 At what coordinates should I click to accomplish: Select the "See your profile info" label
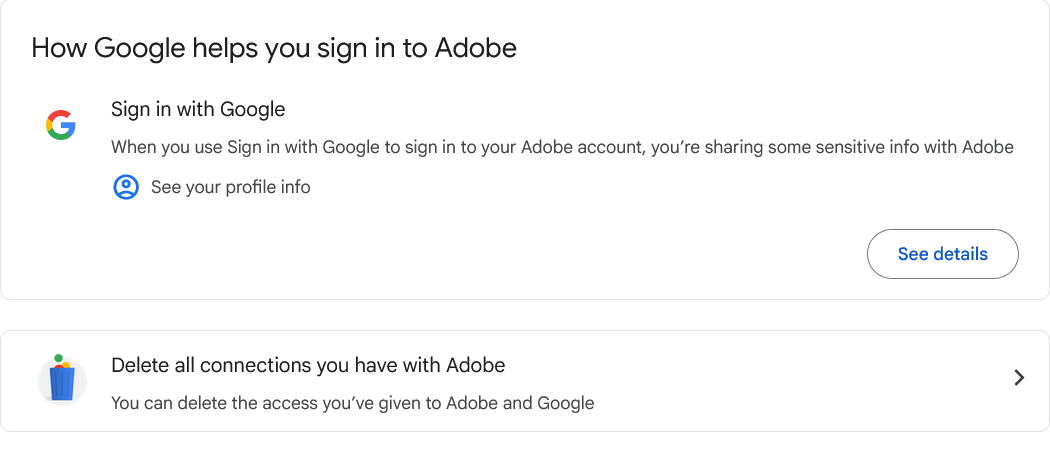(x=230, y=187)
